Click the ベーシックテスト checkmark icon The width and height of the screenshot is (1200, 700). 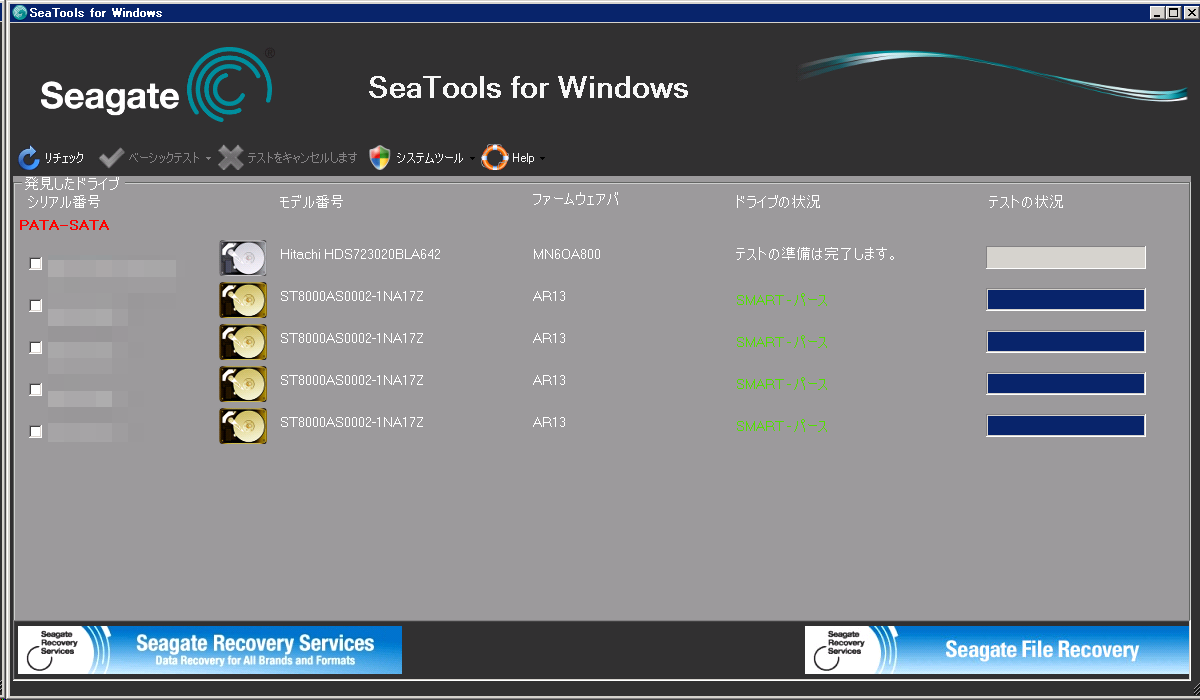tap(111, 157)
